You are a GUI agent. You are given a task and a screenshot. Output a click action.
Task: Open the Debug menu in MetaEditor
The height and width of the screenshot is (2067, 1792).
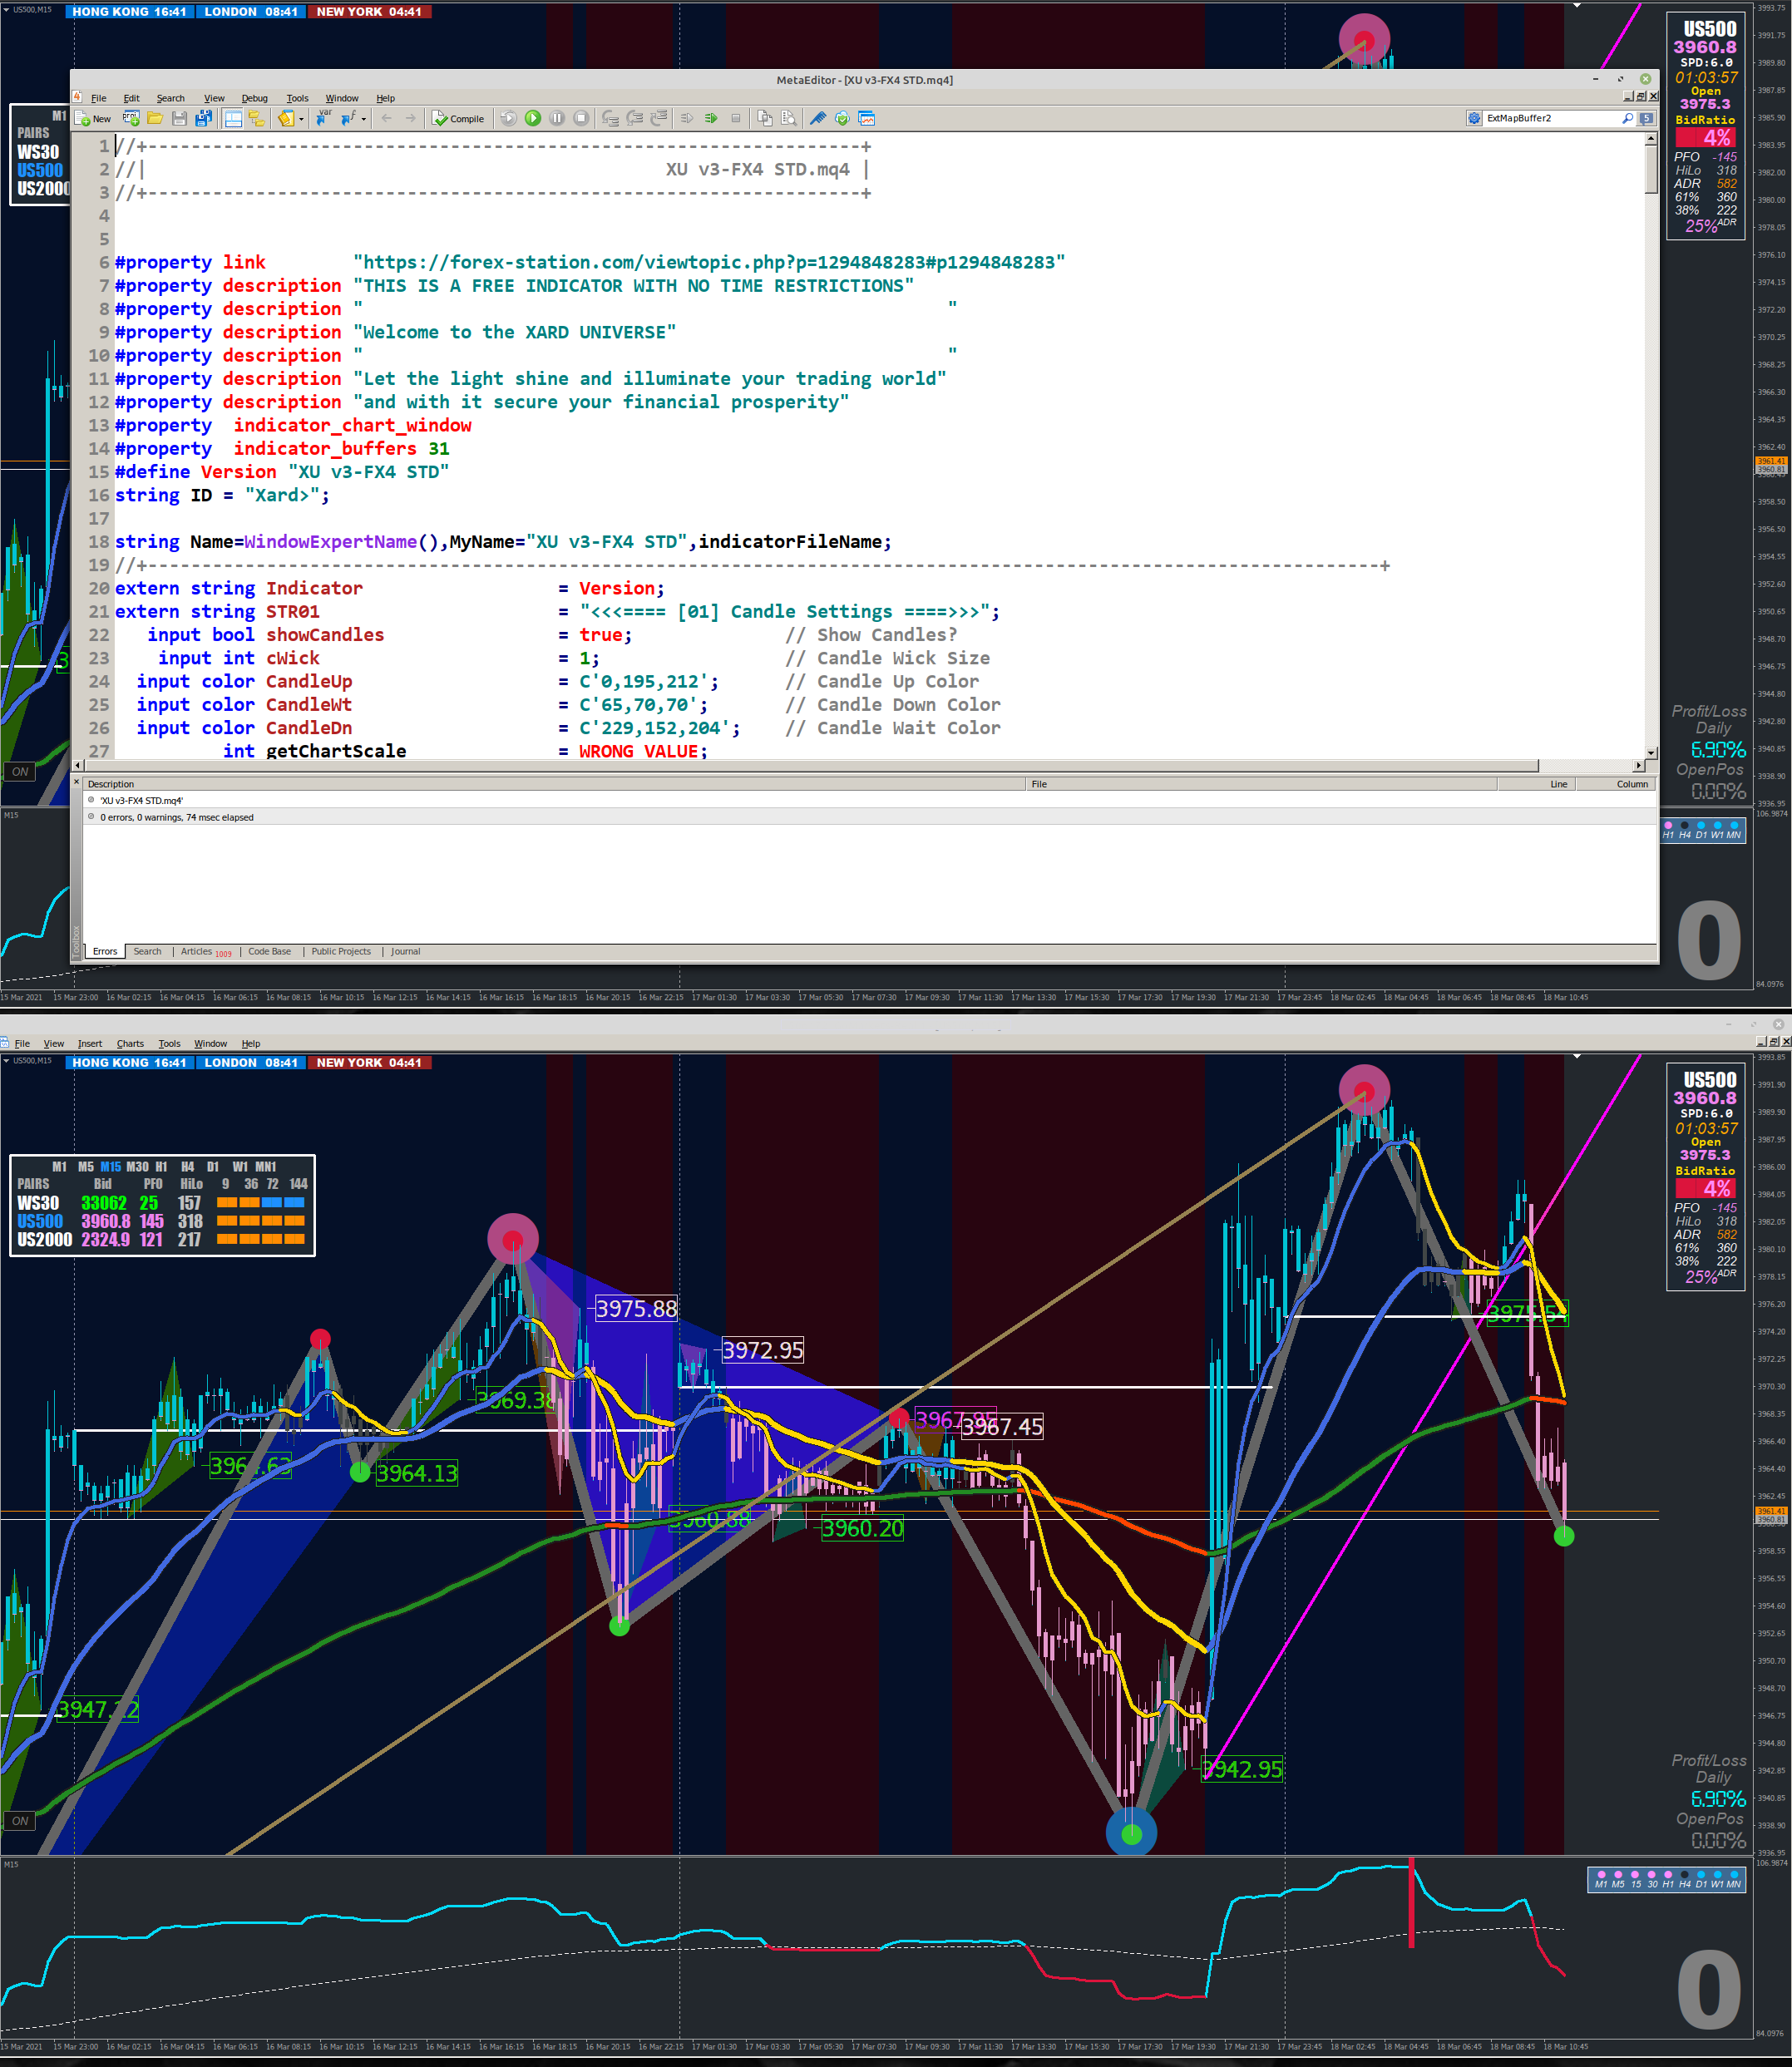click(x=254, y=98)
